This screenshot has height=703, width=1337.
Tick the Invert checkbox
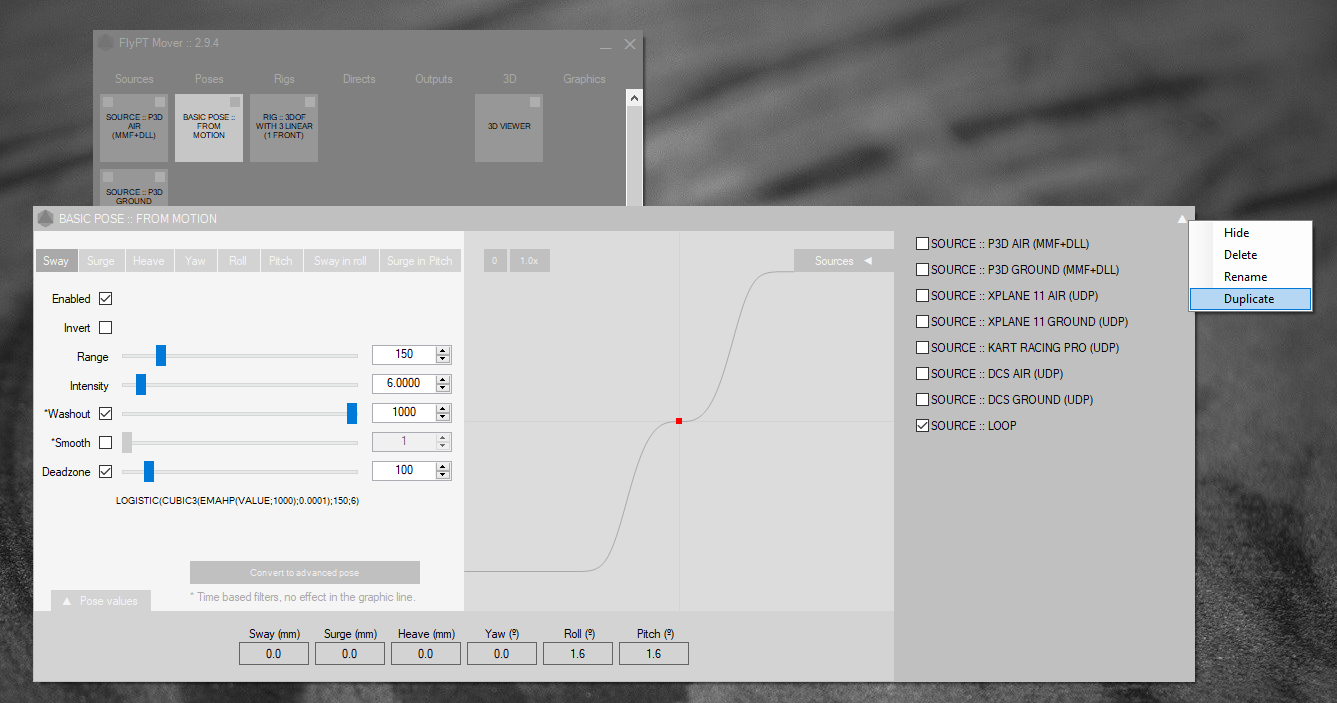click(x=106, y=328)
